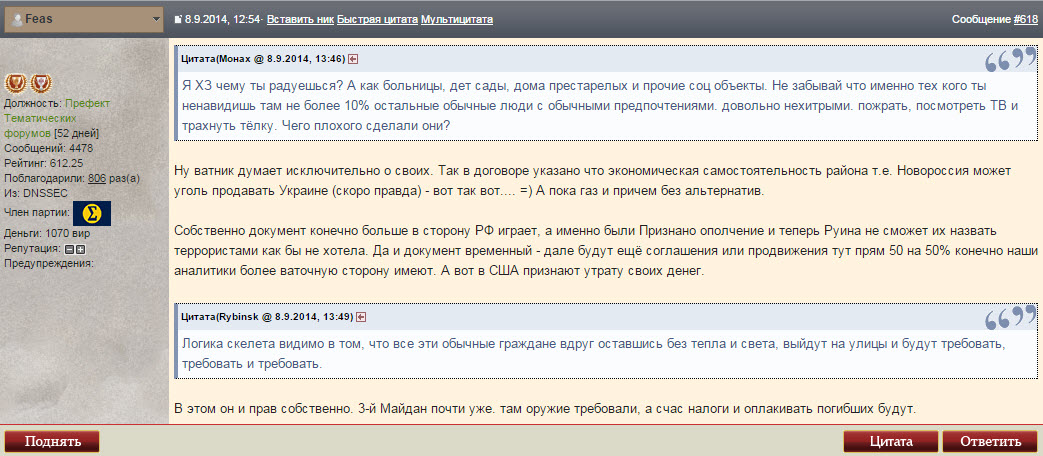The height and width of the screenshot is (456, 1043).
Task: Click the Ответить button
Action: point(990,441)
